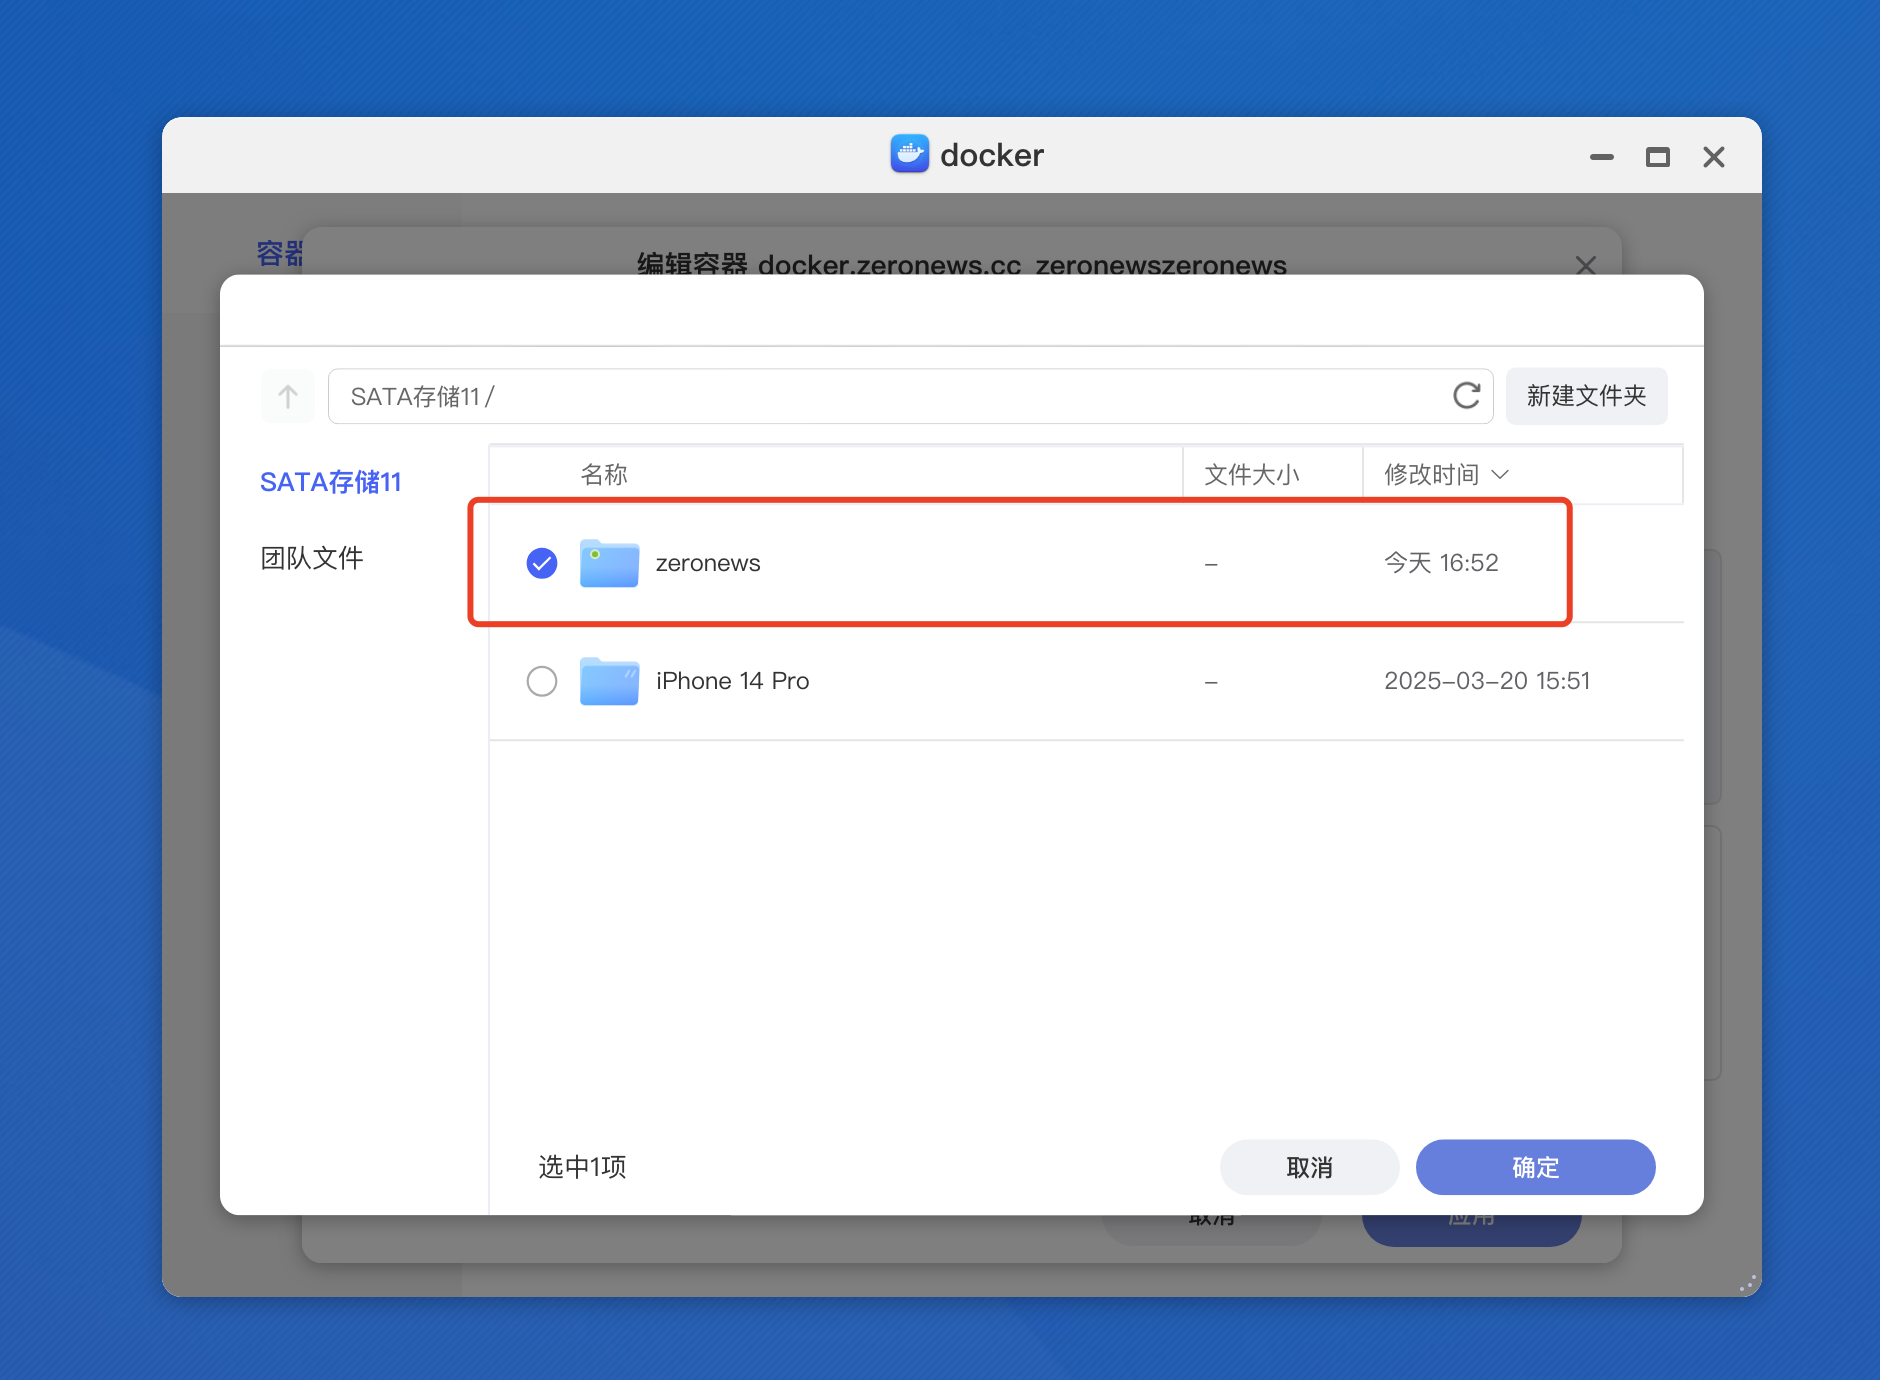Refresh the folder list
The height and width of the screenshot is (1380, 1880).
coord(1466,396)
